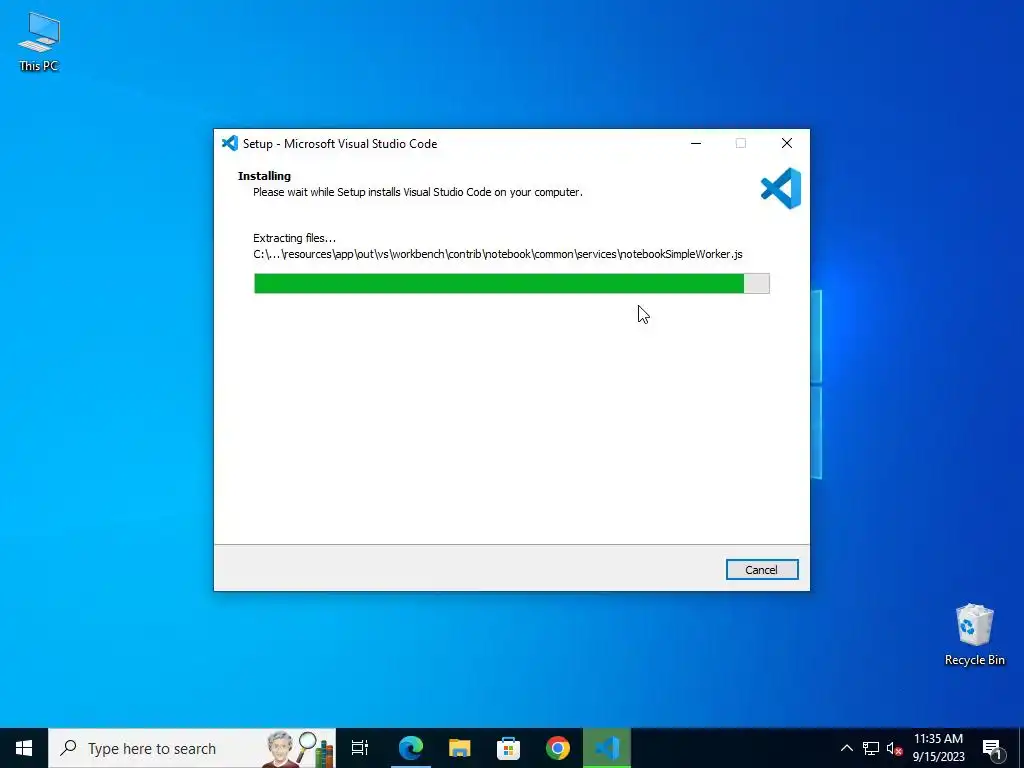The image size is (1024, 768).
Task: Open Recycle Bin desktop icon
Action: 974,635
